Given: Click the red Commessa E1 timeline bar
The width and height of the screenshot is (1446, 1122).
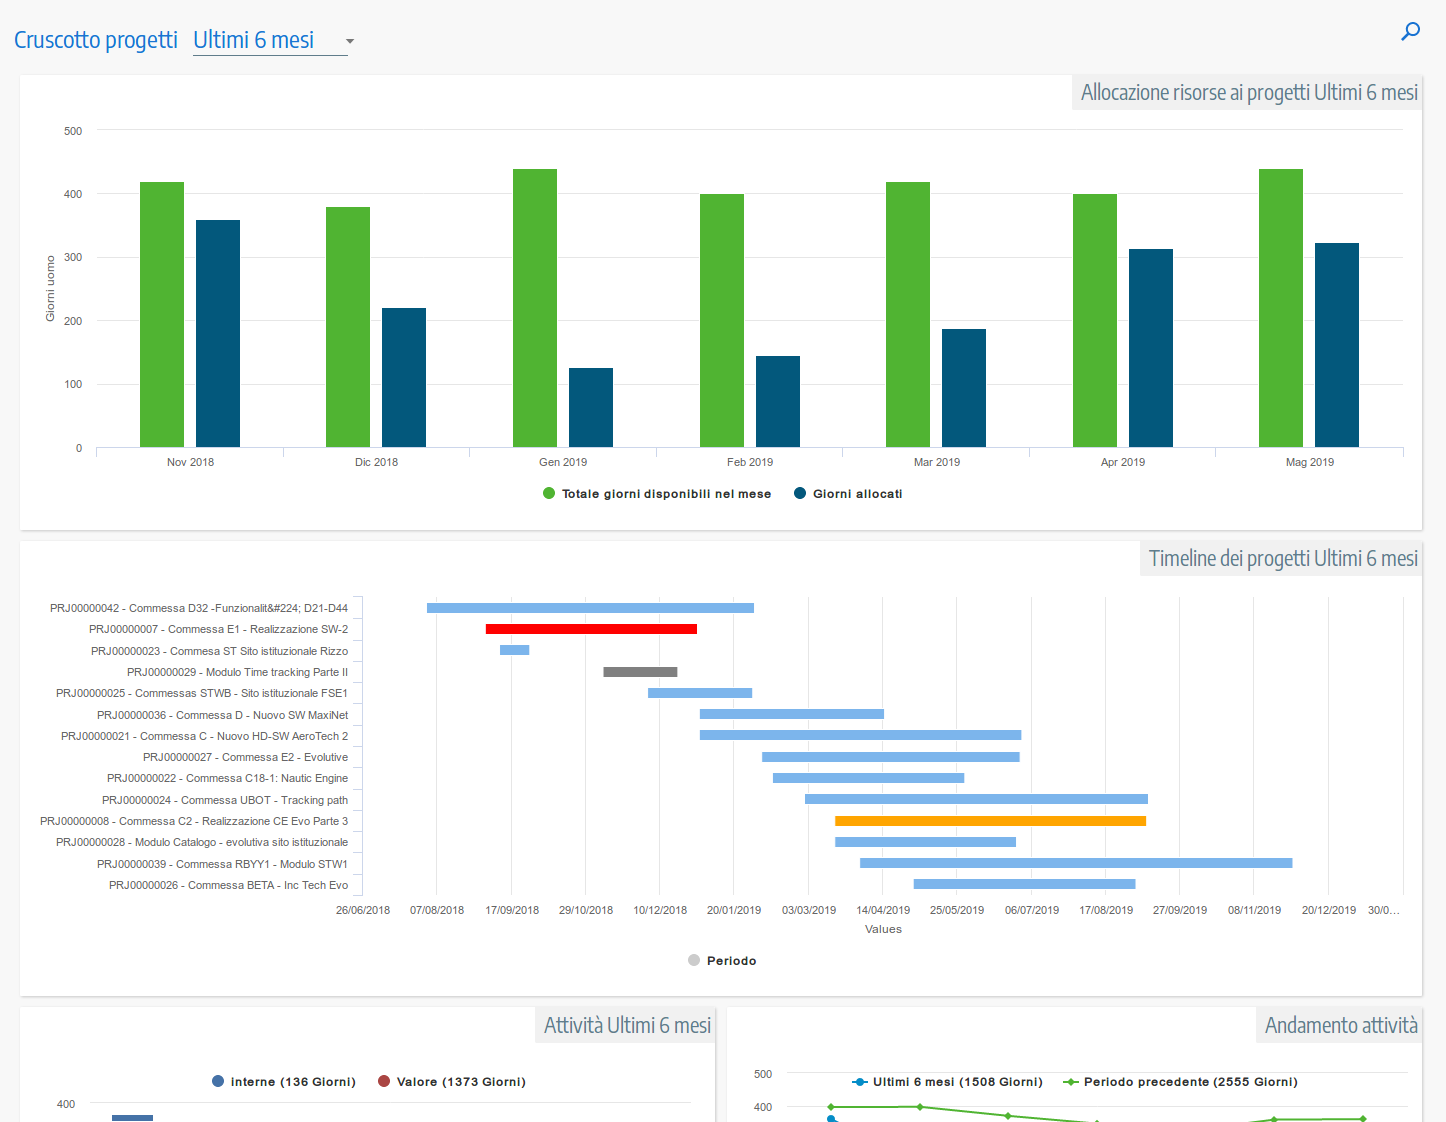Looking at the screenshot, I should [591, 629].
